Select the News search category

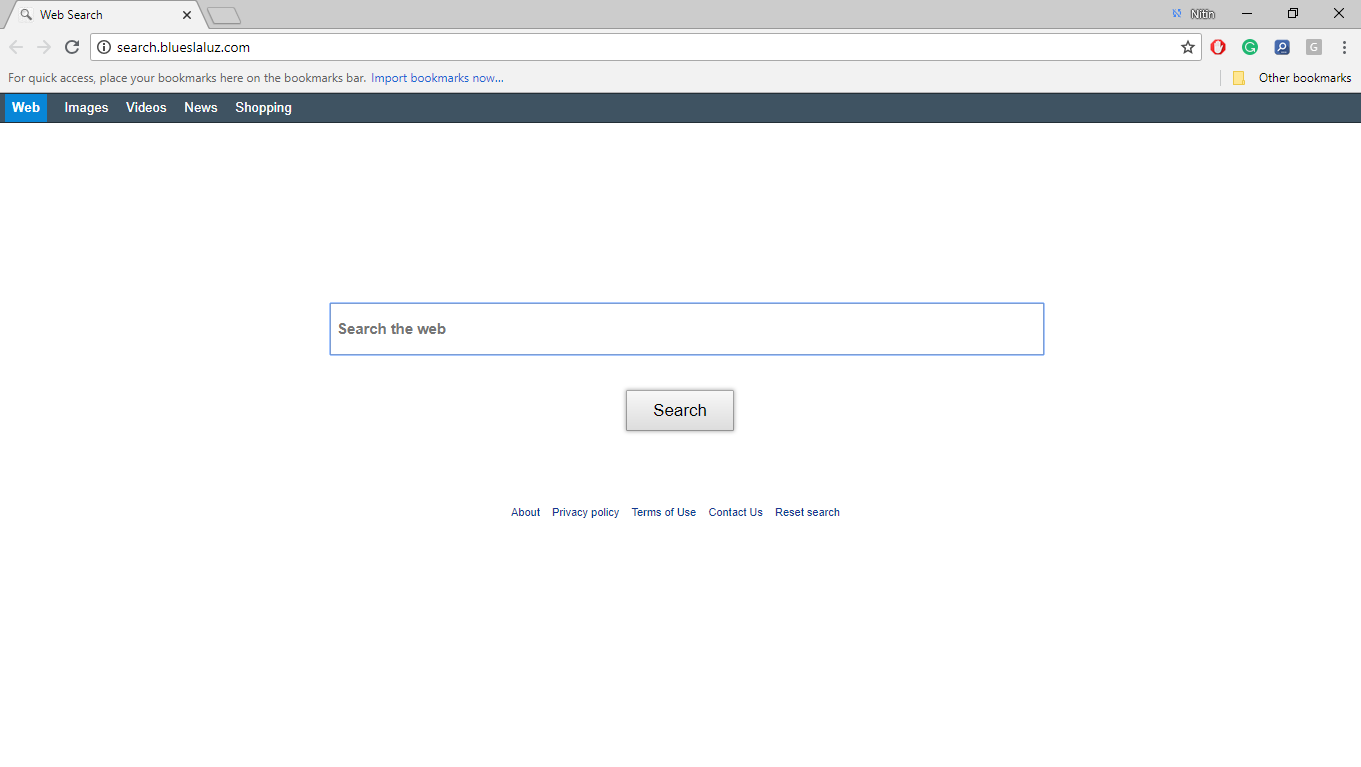pos(200,107)
